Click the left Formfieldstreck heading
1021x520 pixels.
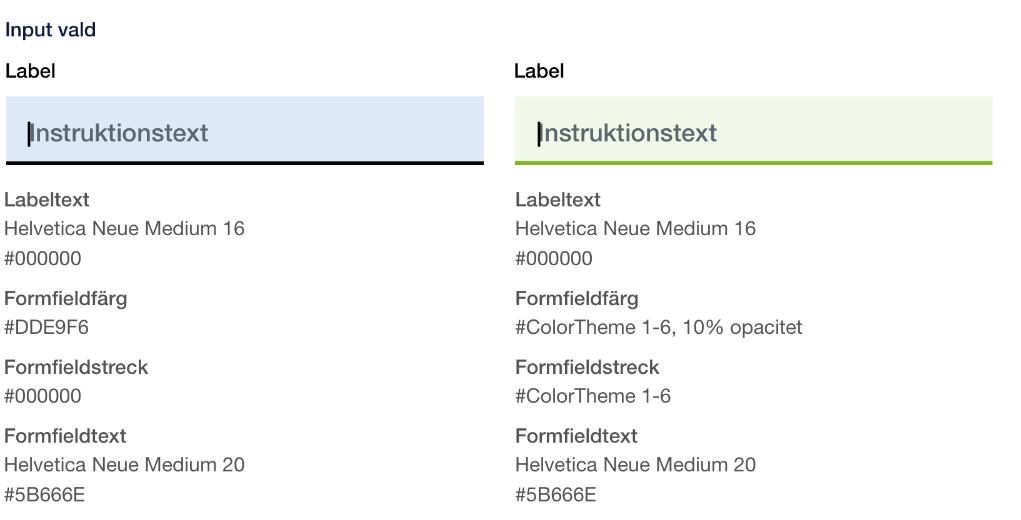point(76,367)
